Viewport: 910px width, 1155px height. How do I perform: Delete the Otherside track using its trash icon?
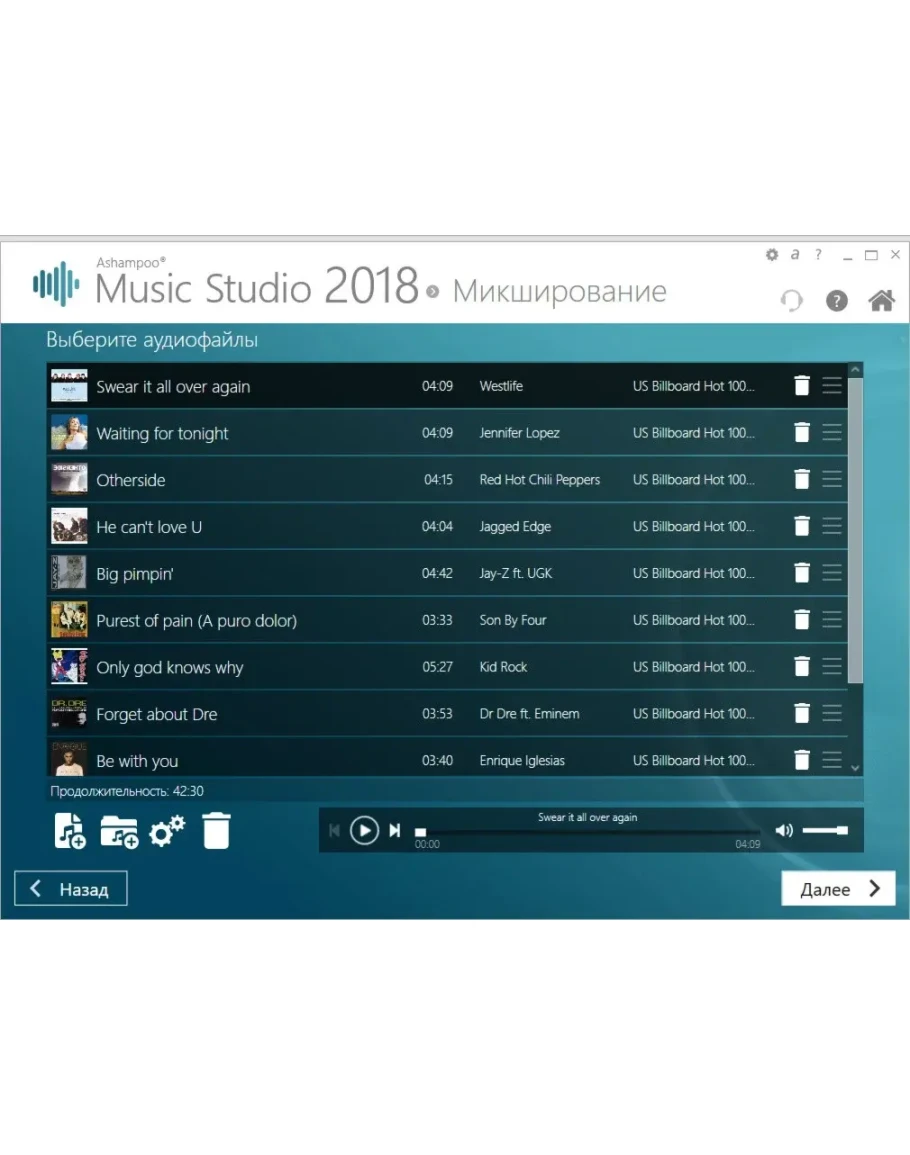click(x=801, y=480)
